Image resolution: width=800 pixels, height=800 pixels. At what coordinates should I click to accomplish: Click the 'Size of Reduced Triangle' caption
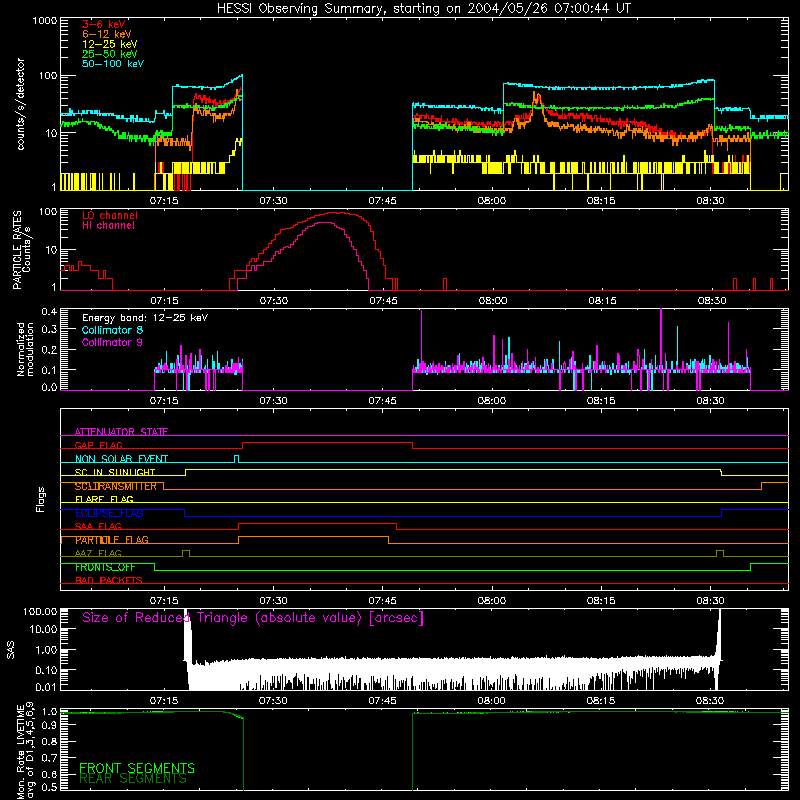point(253,618)
